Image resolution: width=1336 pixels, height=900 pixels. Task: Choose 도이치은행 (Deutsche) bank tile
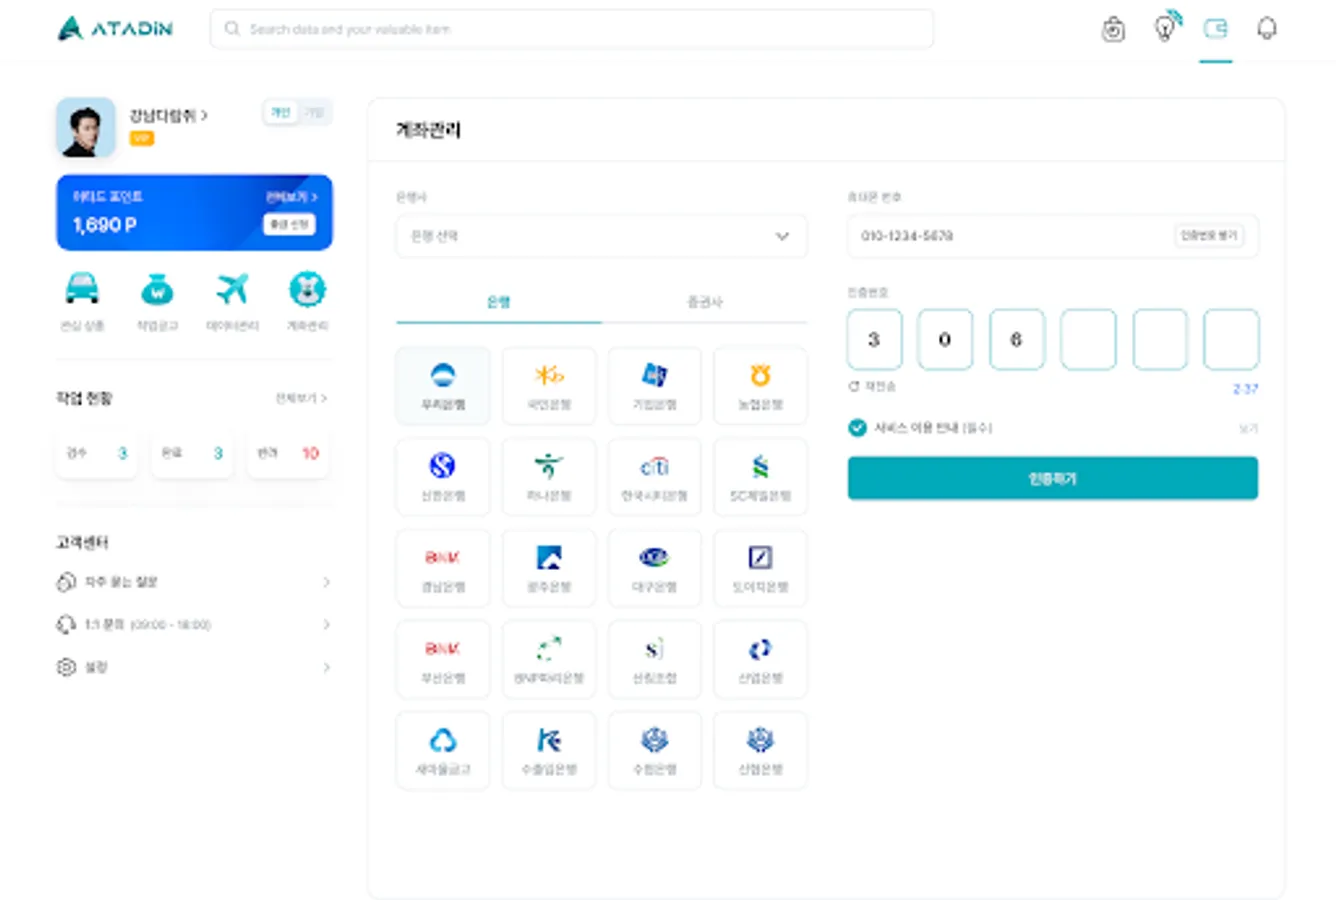(760, 568)
